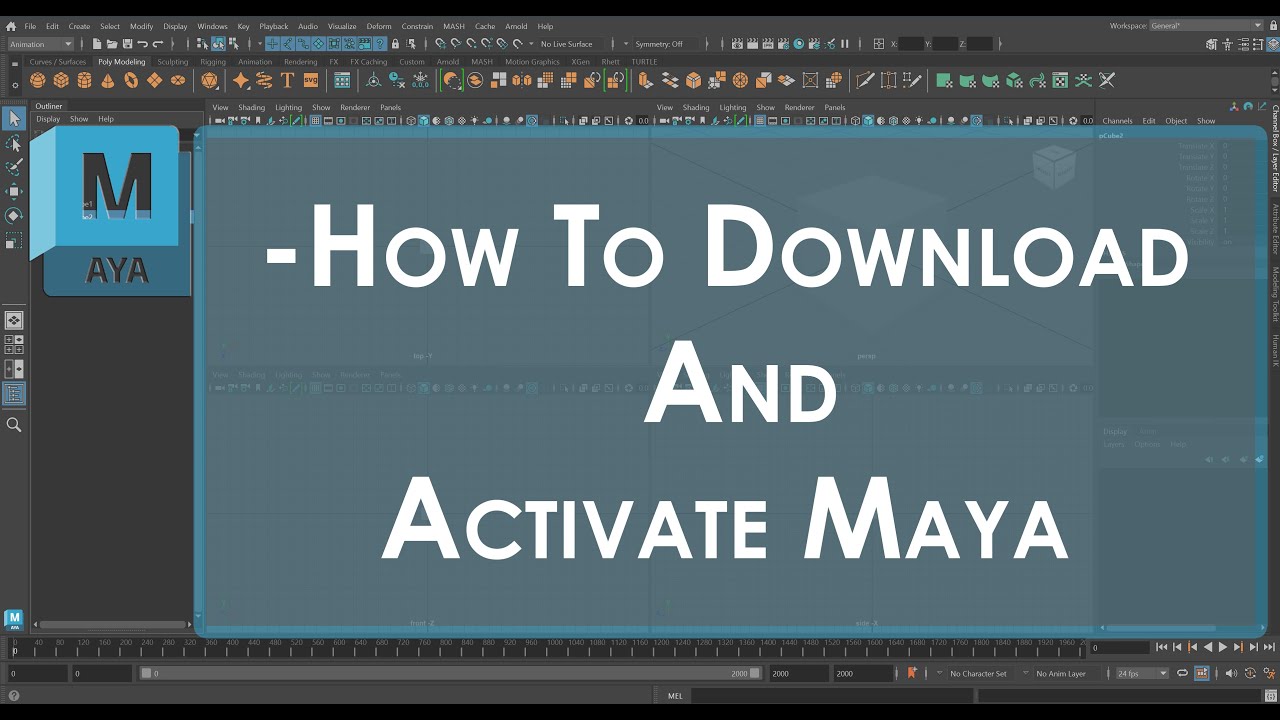Create a polygon cylinder from the shelf
Viewport: 1280px width, 720px height.
[84, 81]
